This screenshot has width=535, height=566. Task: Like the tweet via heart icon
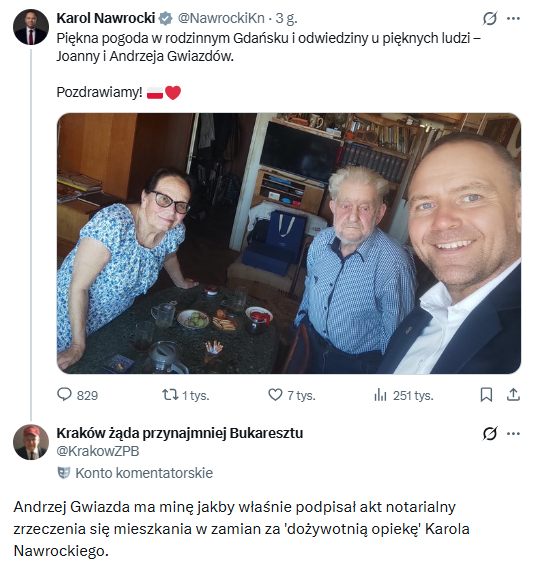pos(275,395)
